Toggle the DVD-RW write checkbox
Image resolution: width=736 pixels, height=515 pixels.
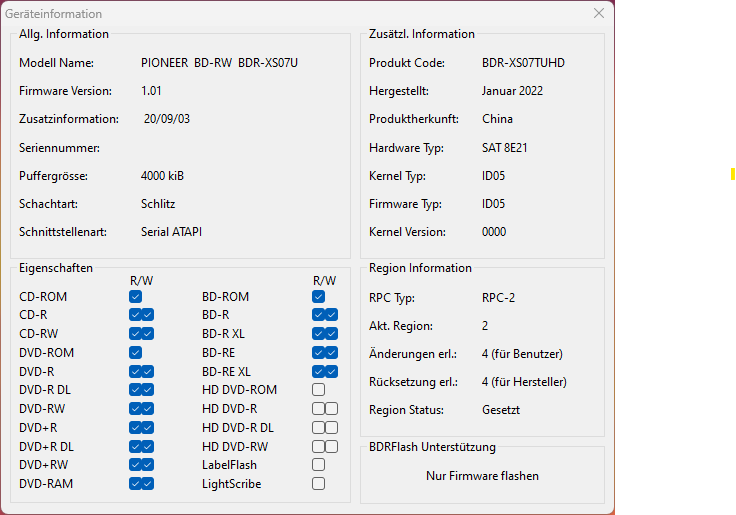(x=148, y=409)
